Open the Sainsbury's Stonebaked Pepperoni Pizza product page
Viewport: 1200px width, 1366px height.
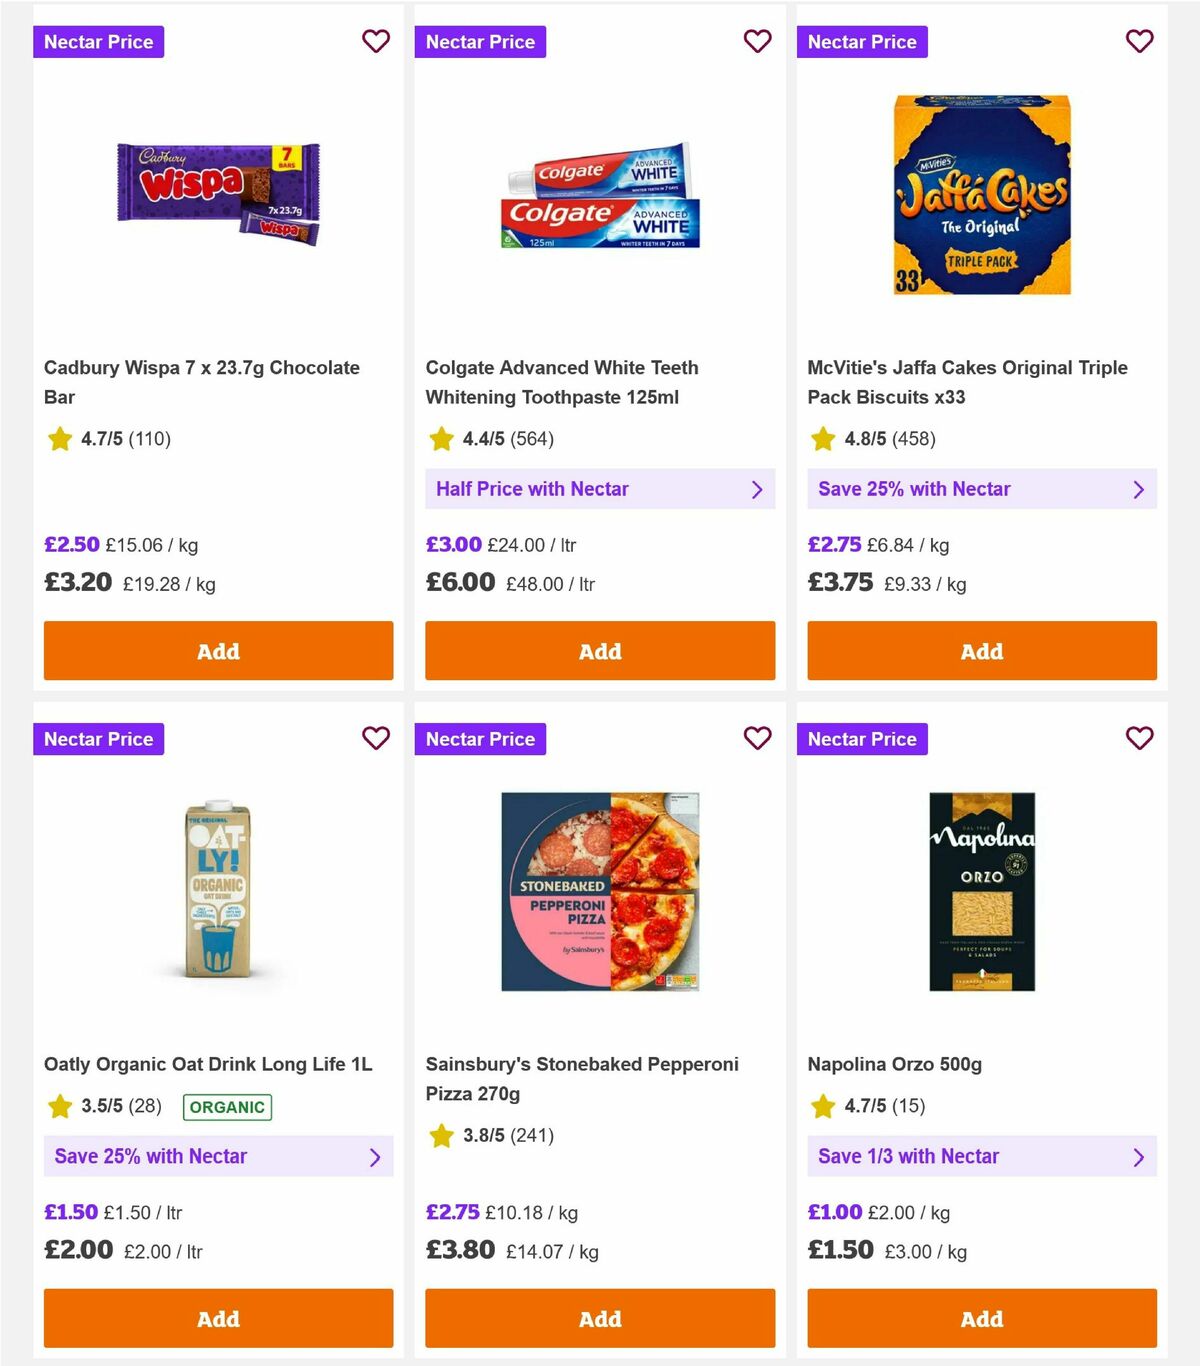point(582,1078)
